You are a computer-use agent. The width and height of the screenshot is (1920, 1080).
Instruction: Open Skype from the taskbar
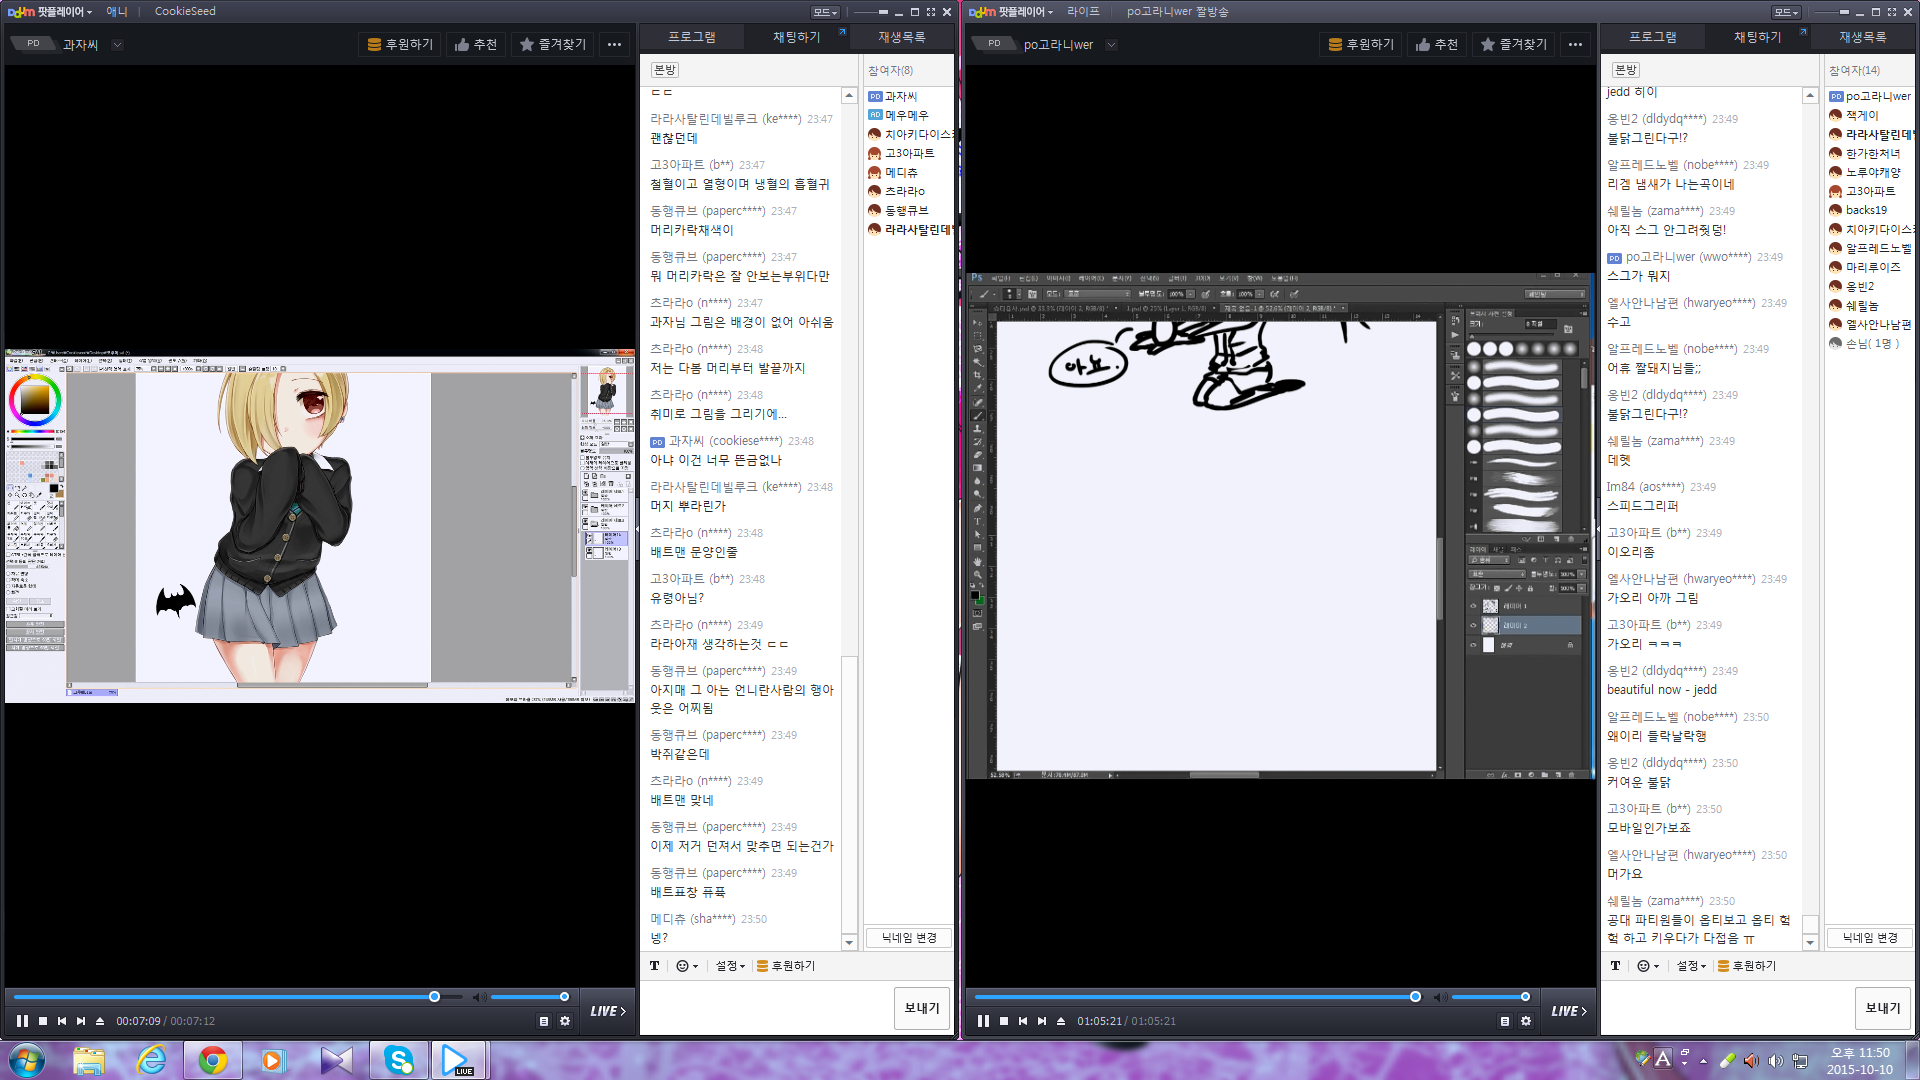coord(399,1060)
